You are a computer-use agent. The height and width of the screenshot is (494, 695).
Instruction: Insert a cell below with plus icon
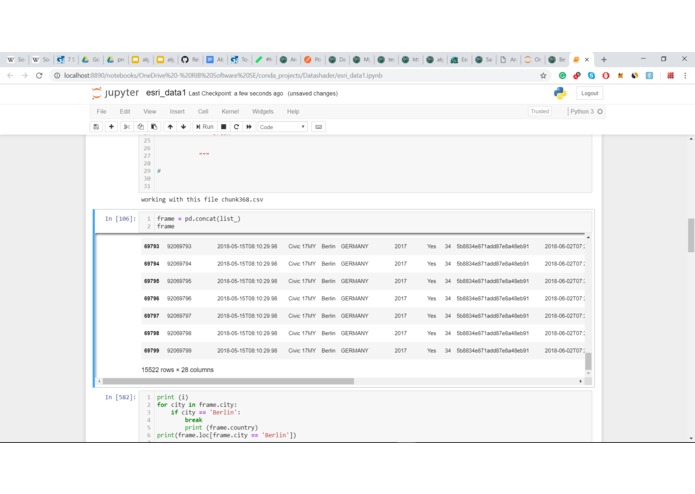pos(111,127)
